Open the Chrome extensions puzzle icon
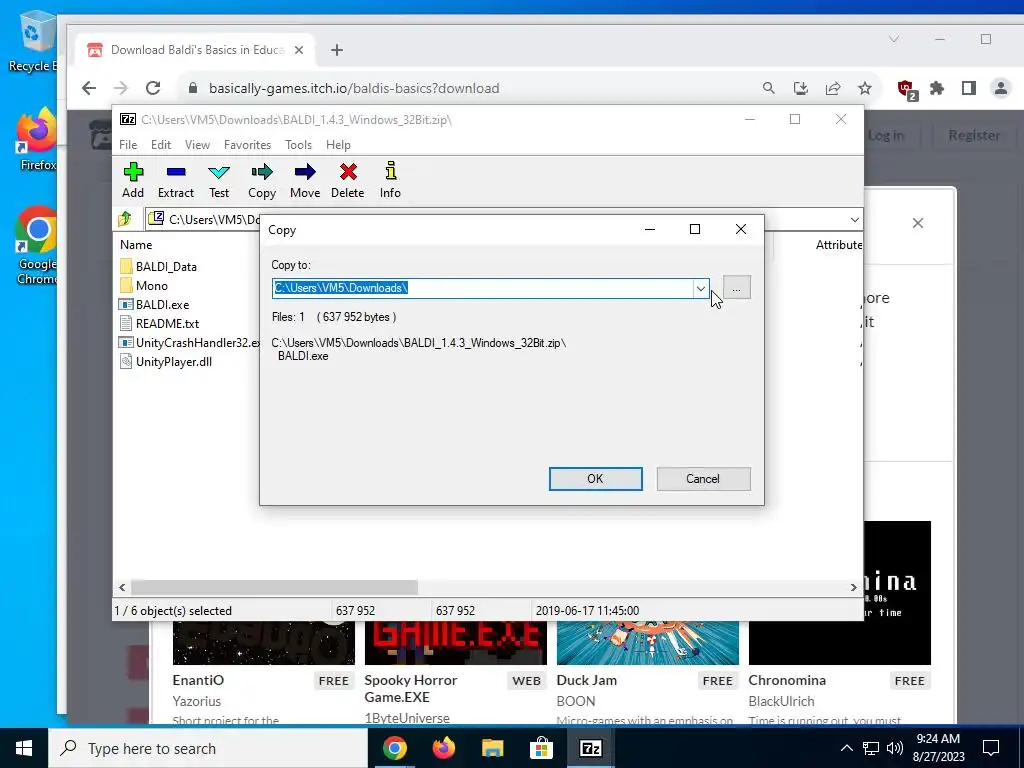This screenshot has height=768, width=1024. [937, 88]
